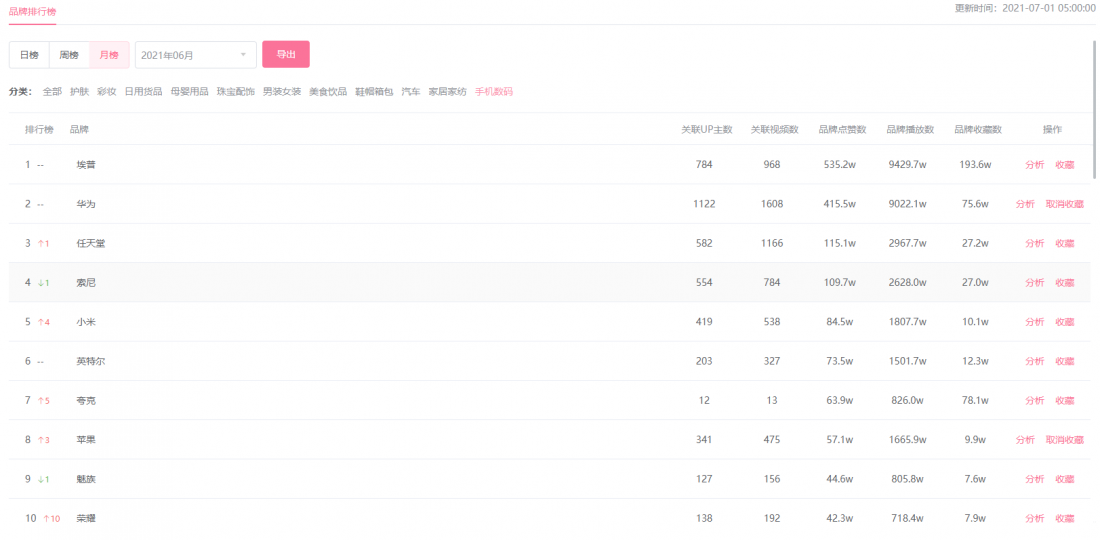
Task: Click 收藏 for brand 小米
Action: [1064, 322]
